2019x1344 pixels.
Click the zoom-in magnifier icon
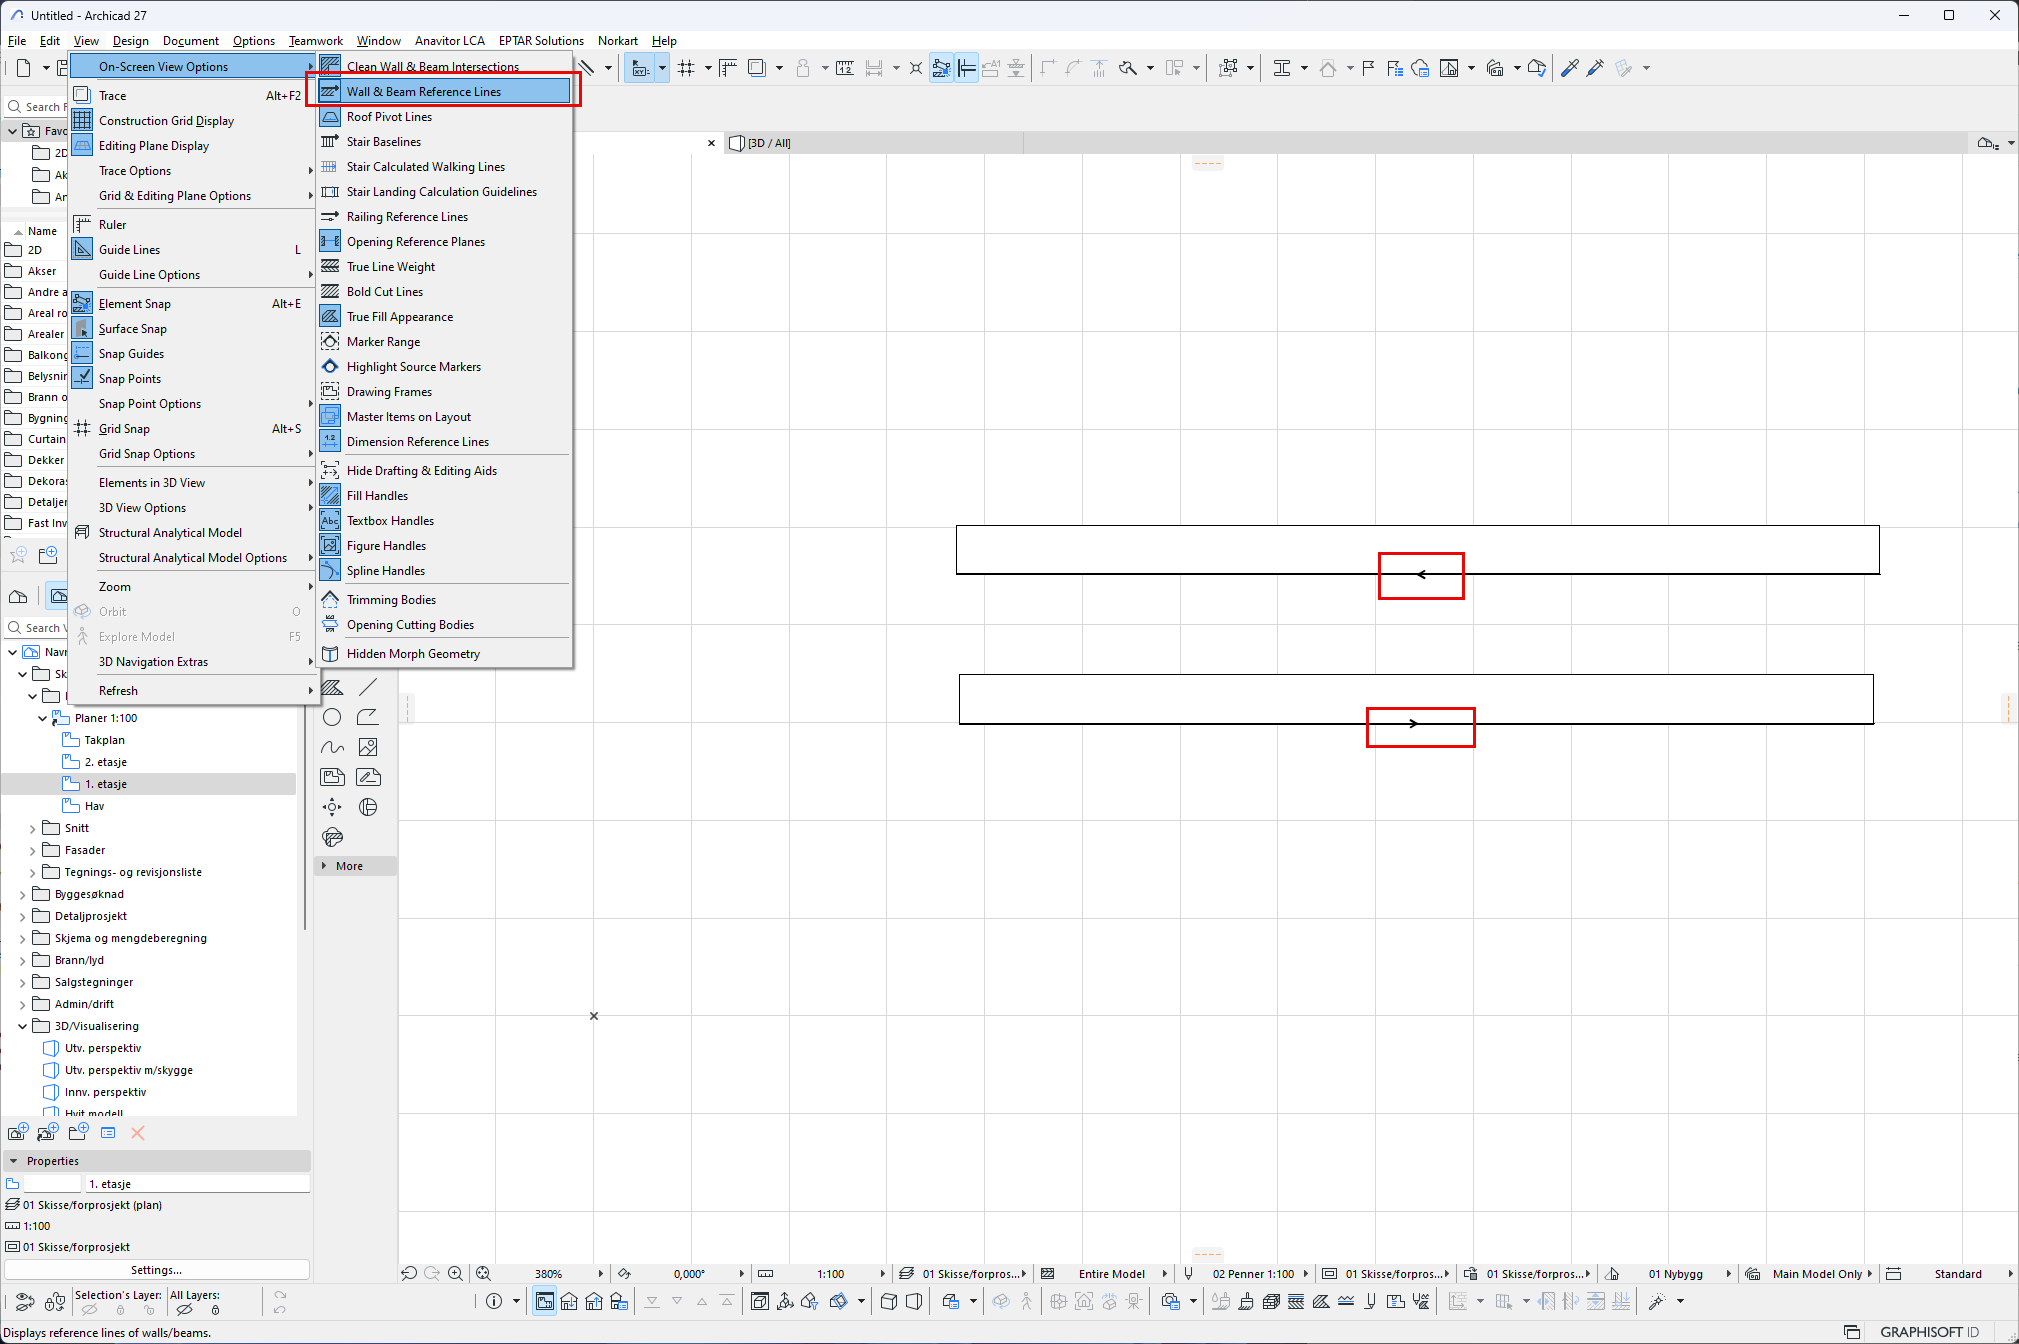point(455,1273)
